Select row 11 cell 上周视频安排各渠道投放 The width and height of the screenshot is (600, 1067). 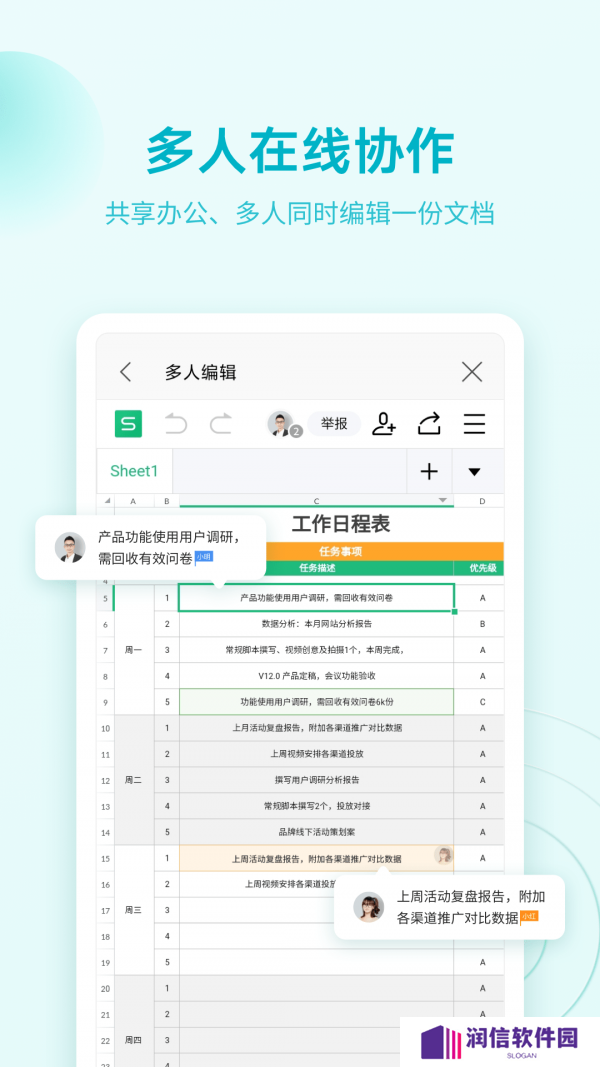[x=316, y=754]
